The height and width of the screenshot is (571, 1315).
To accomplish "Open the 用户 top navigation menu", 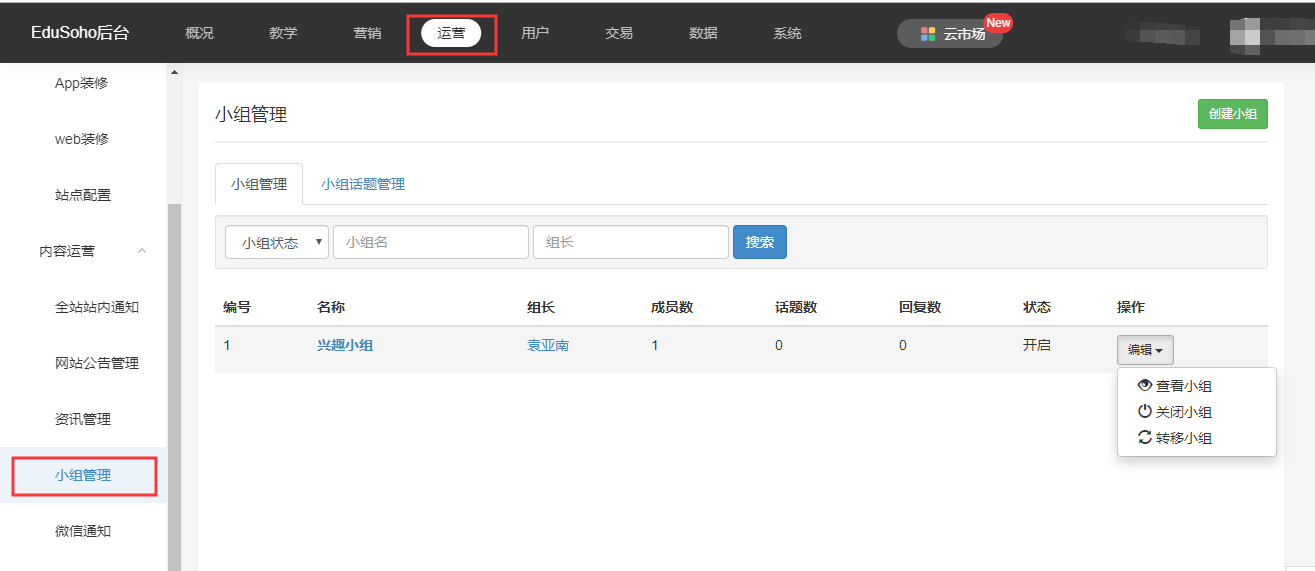I will [535, 33].
